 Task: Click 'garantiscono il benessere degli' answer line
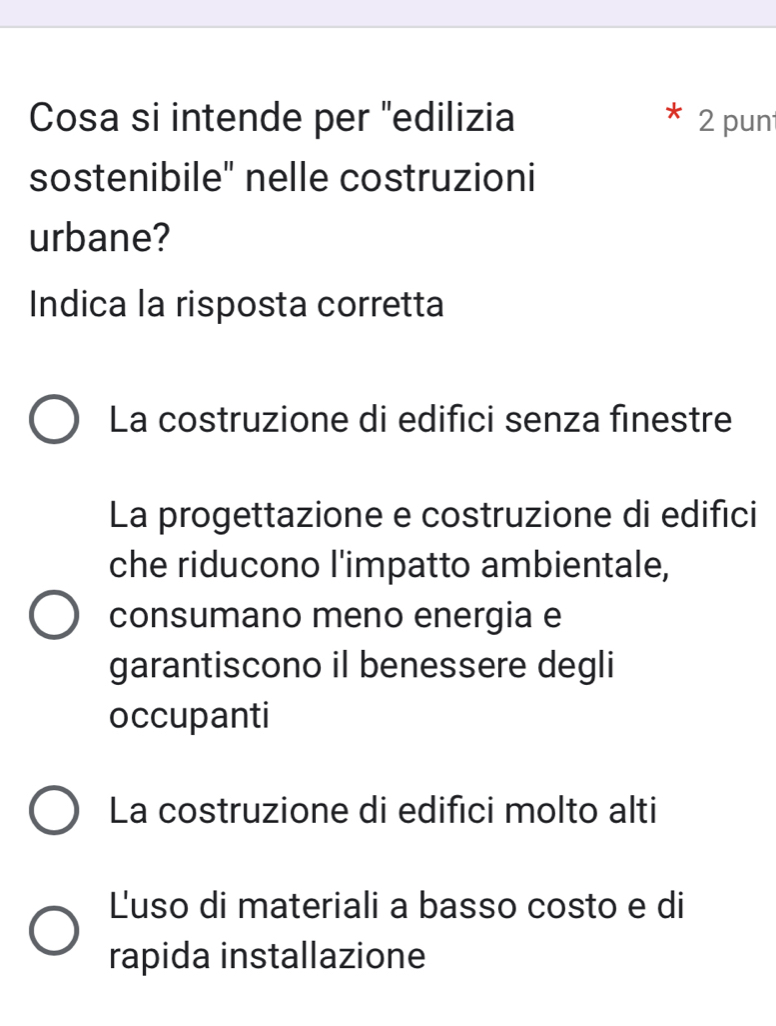coord(364,665)
